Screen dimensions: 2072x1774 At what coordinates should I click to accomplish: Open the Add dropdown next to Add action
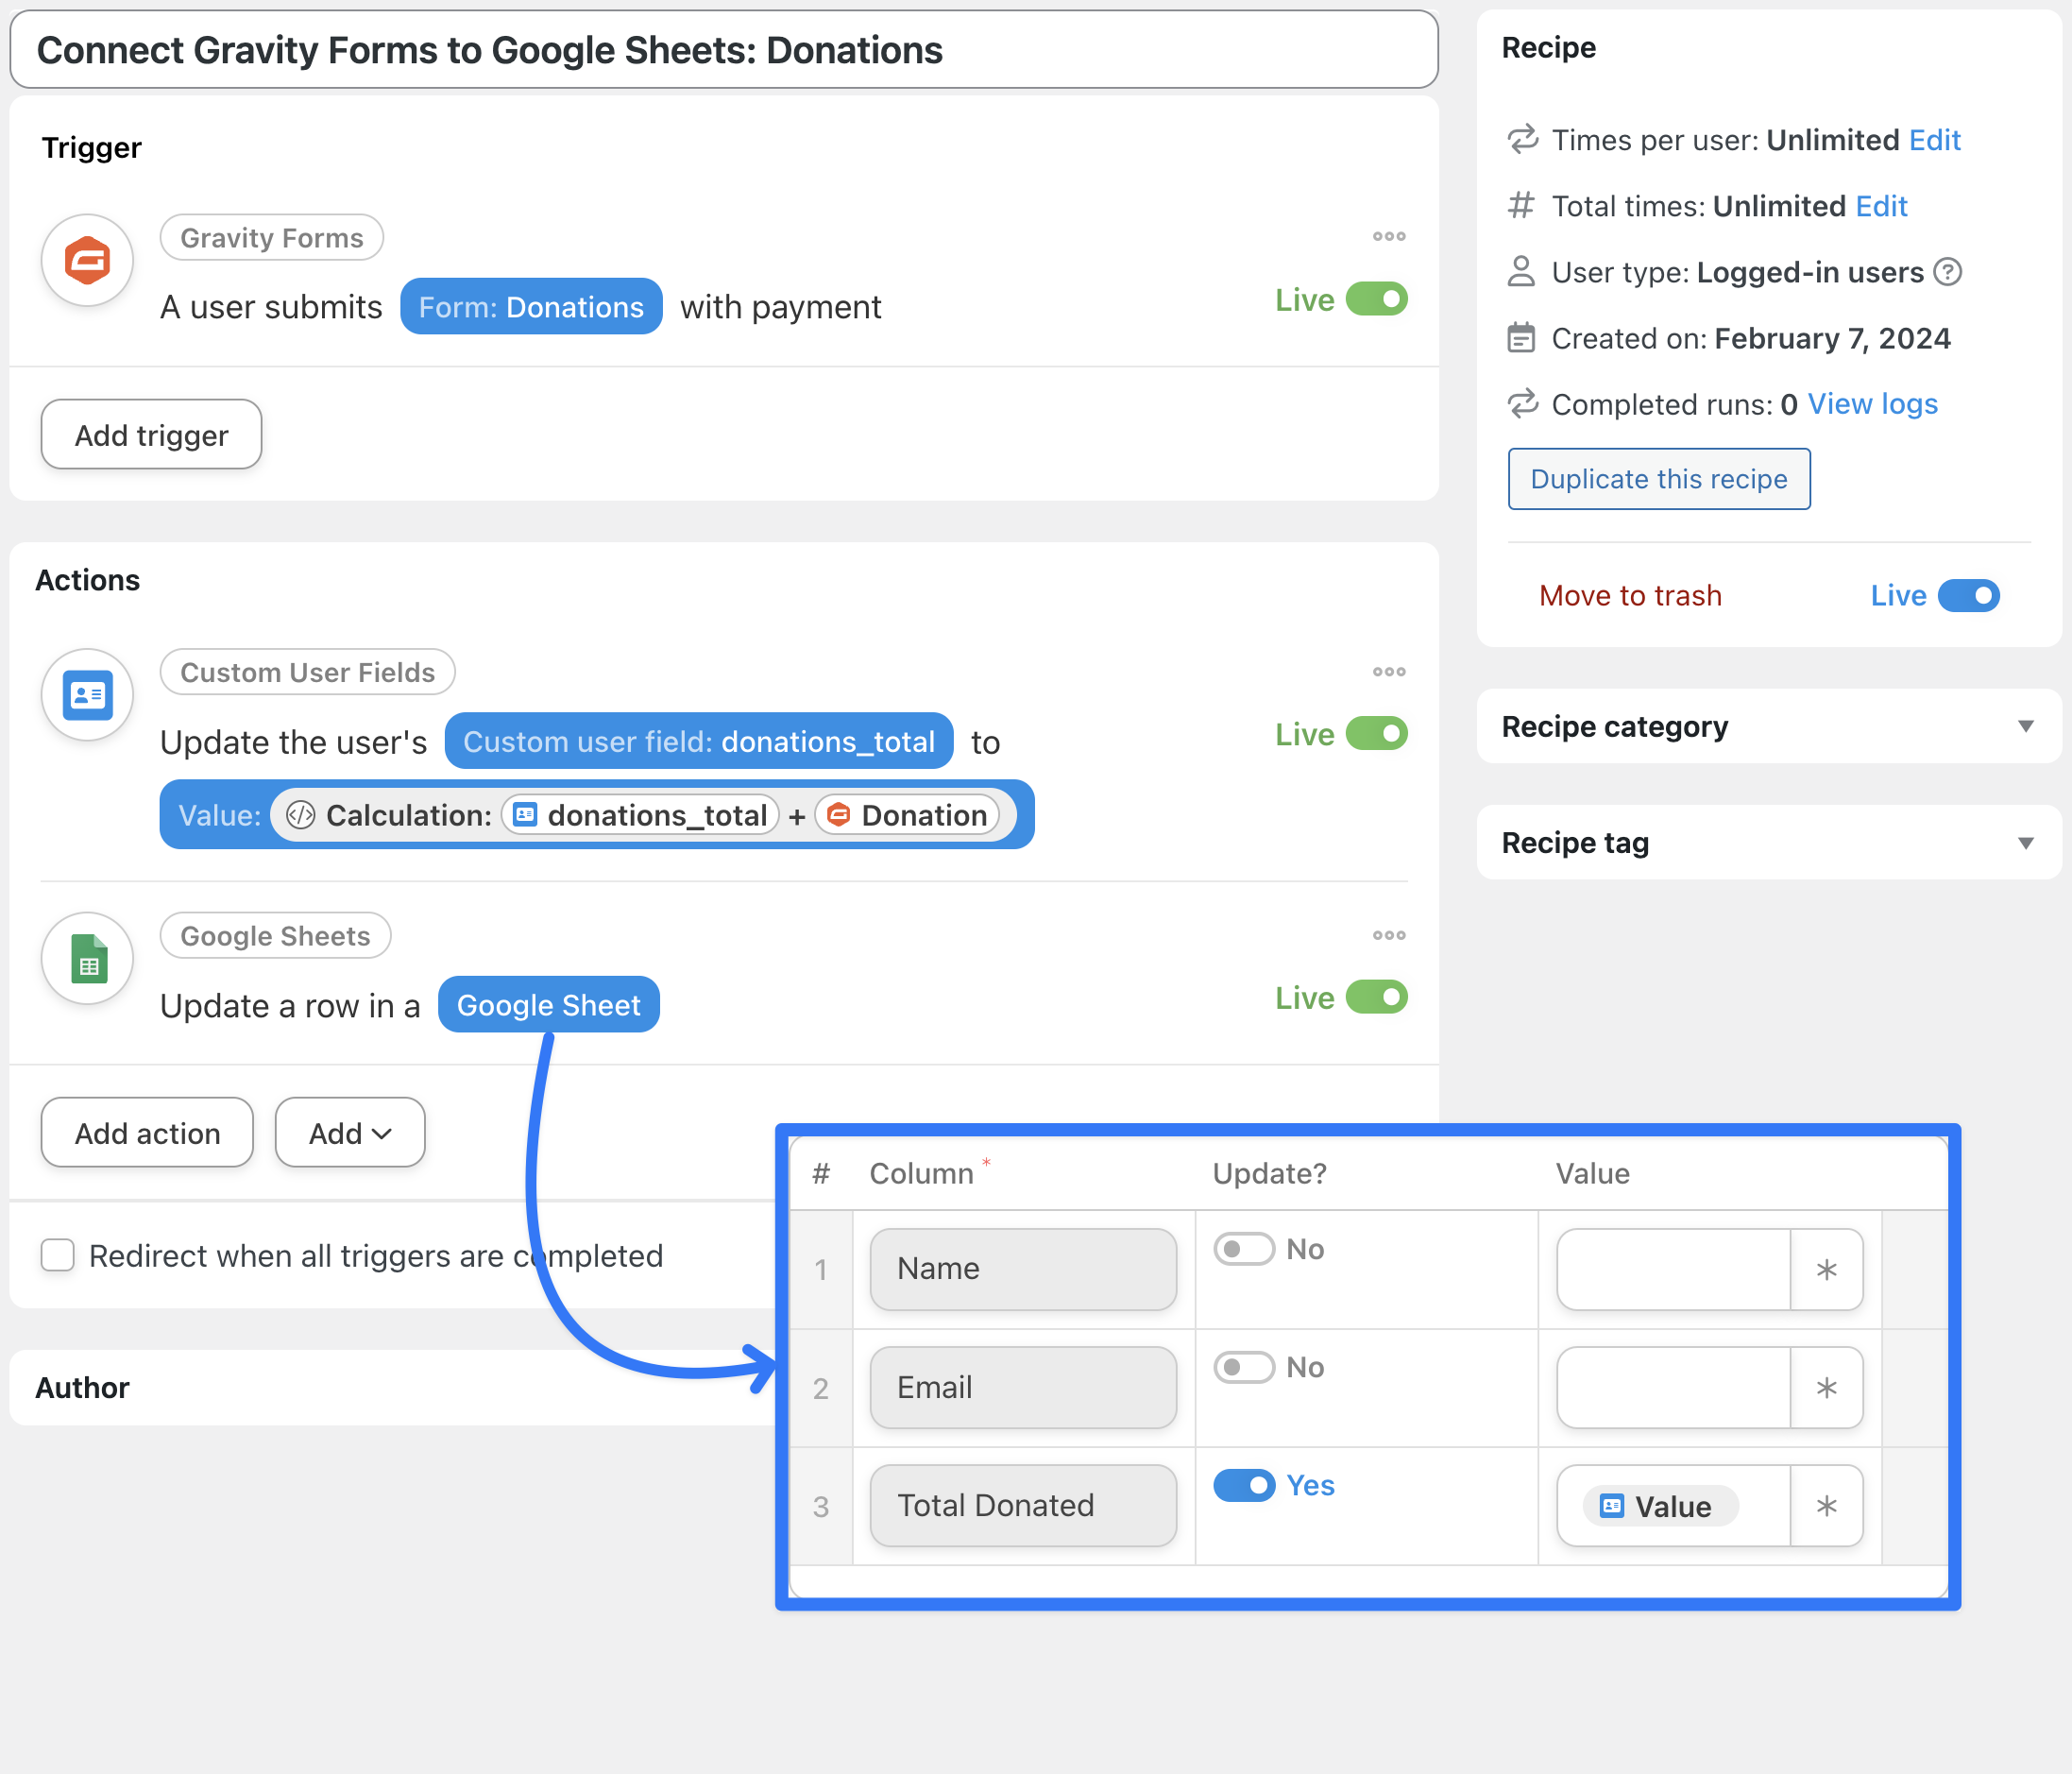point(350,1133)
